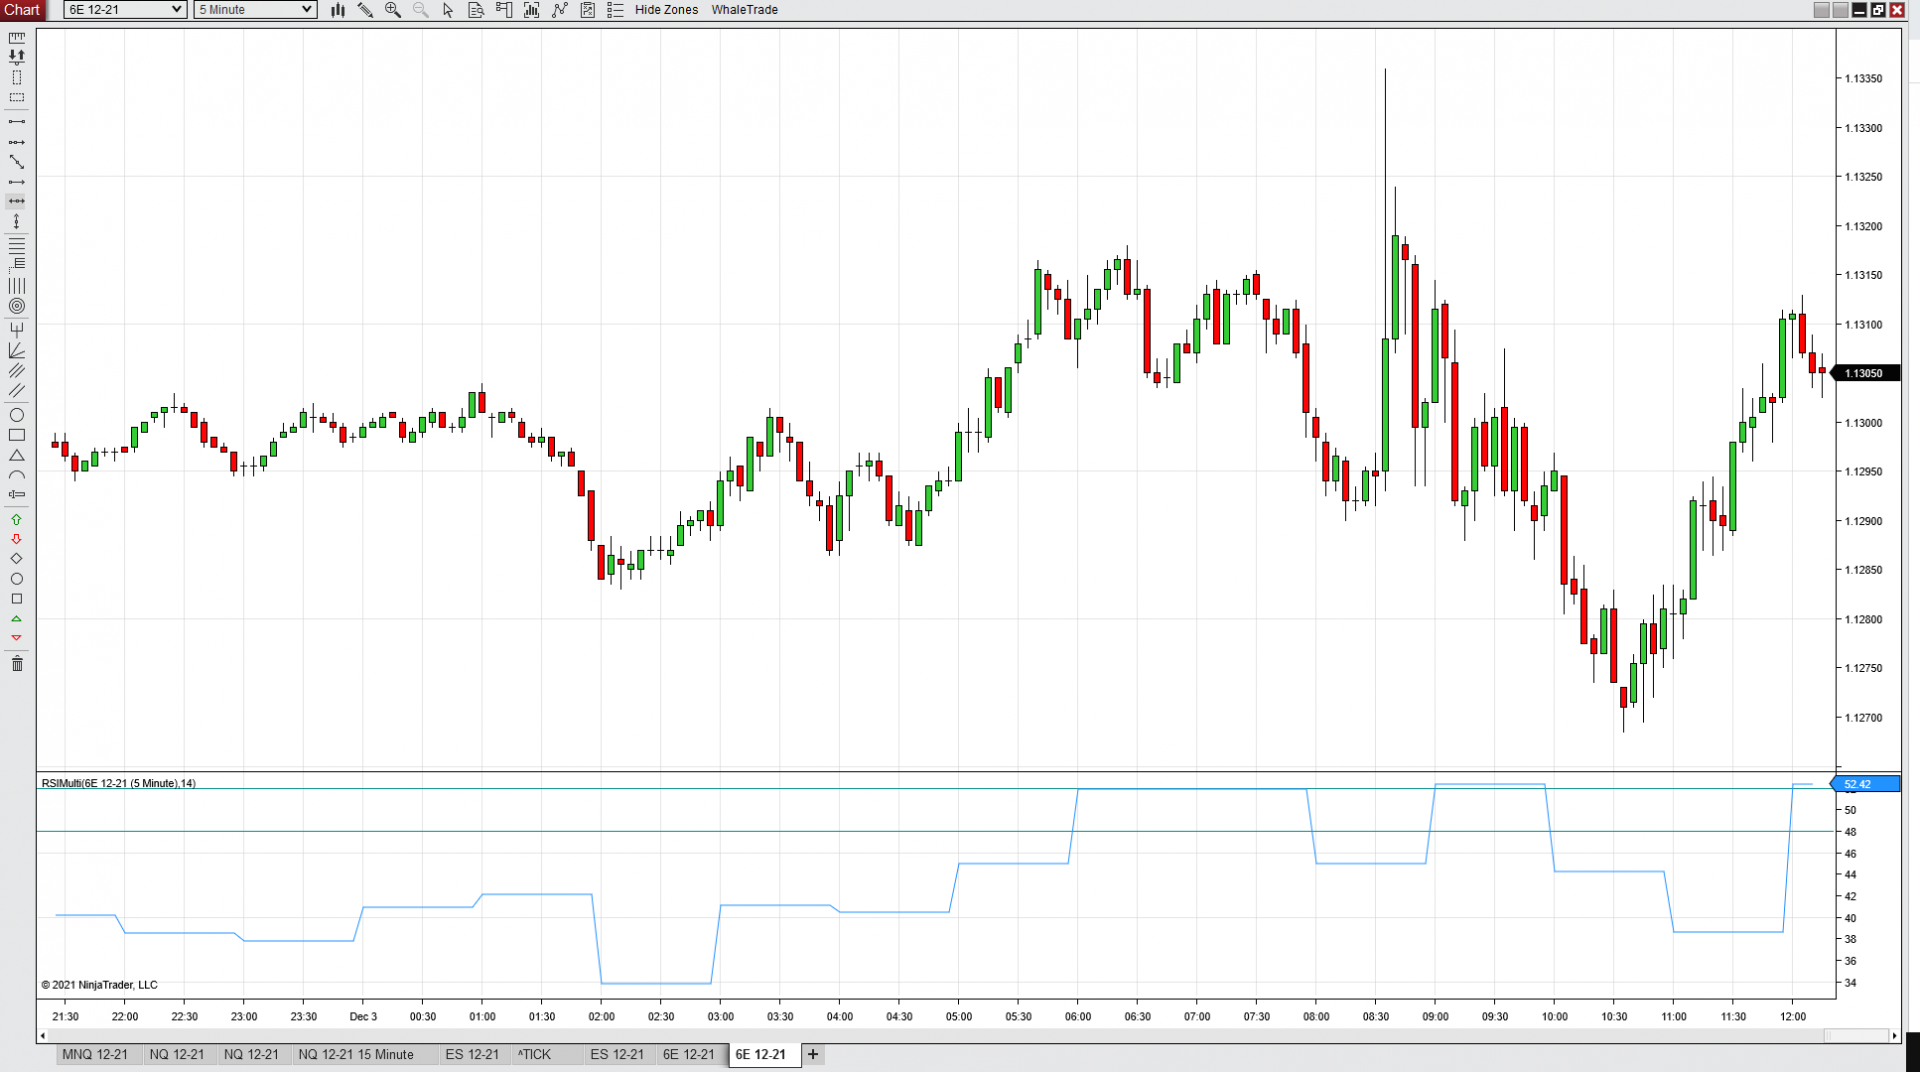This screenshot has height=1072, width=1920.
Task: Click the 09:00 time axis label
Action: point(1436,1016)
